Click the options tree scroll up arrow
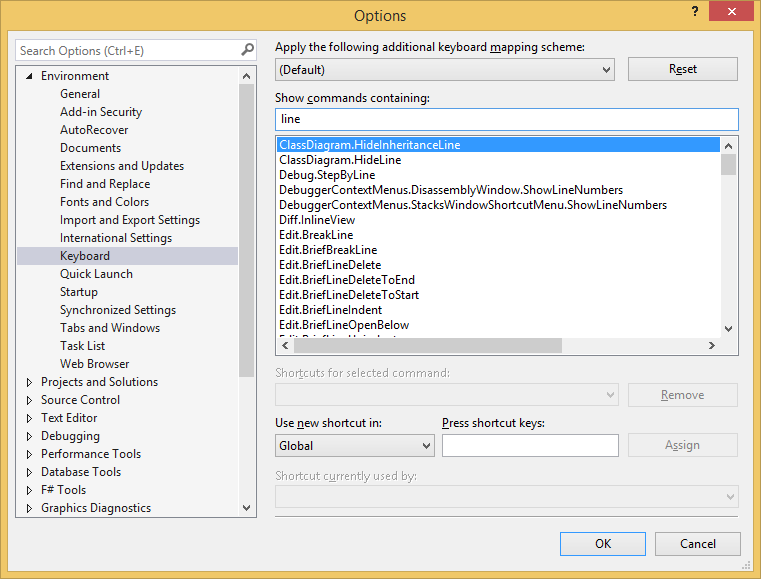 pos(247,76)
